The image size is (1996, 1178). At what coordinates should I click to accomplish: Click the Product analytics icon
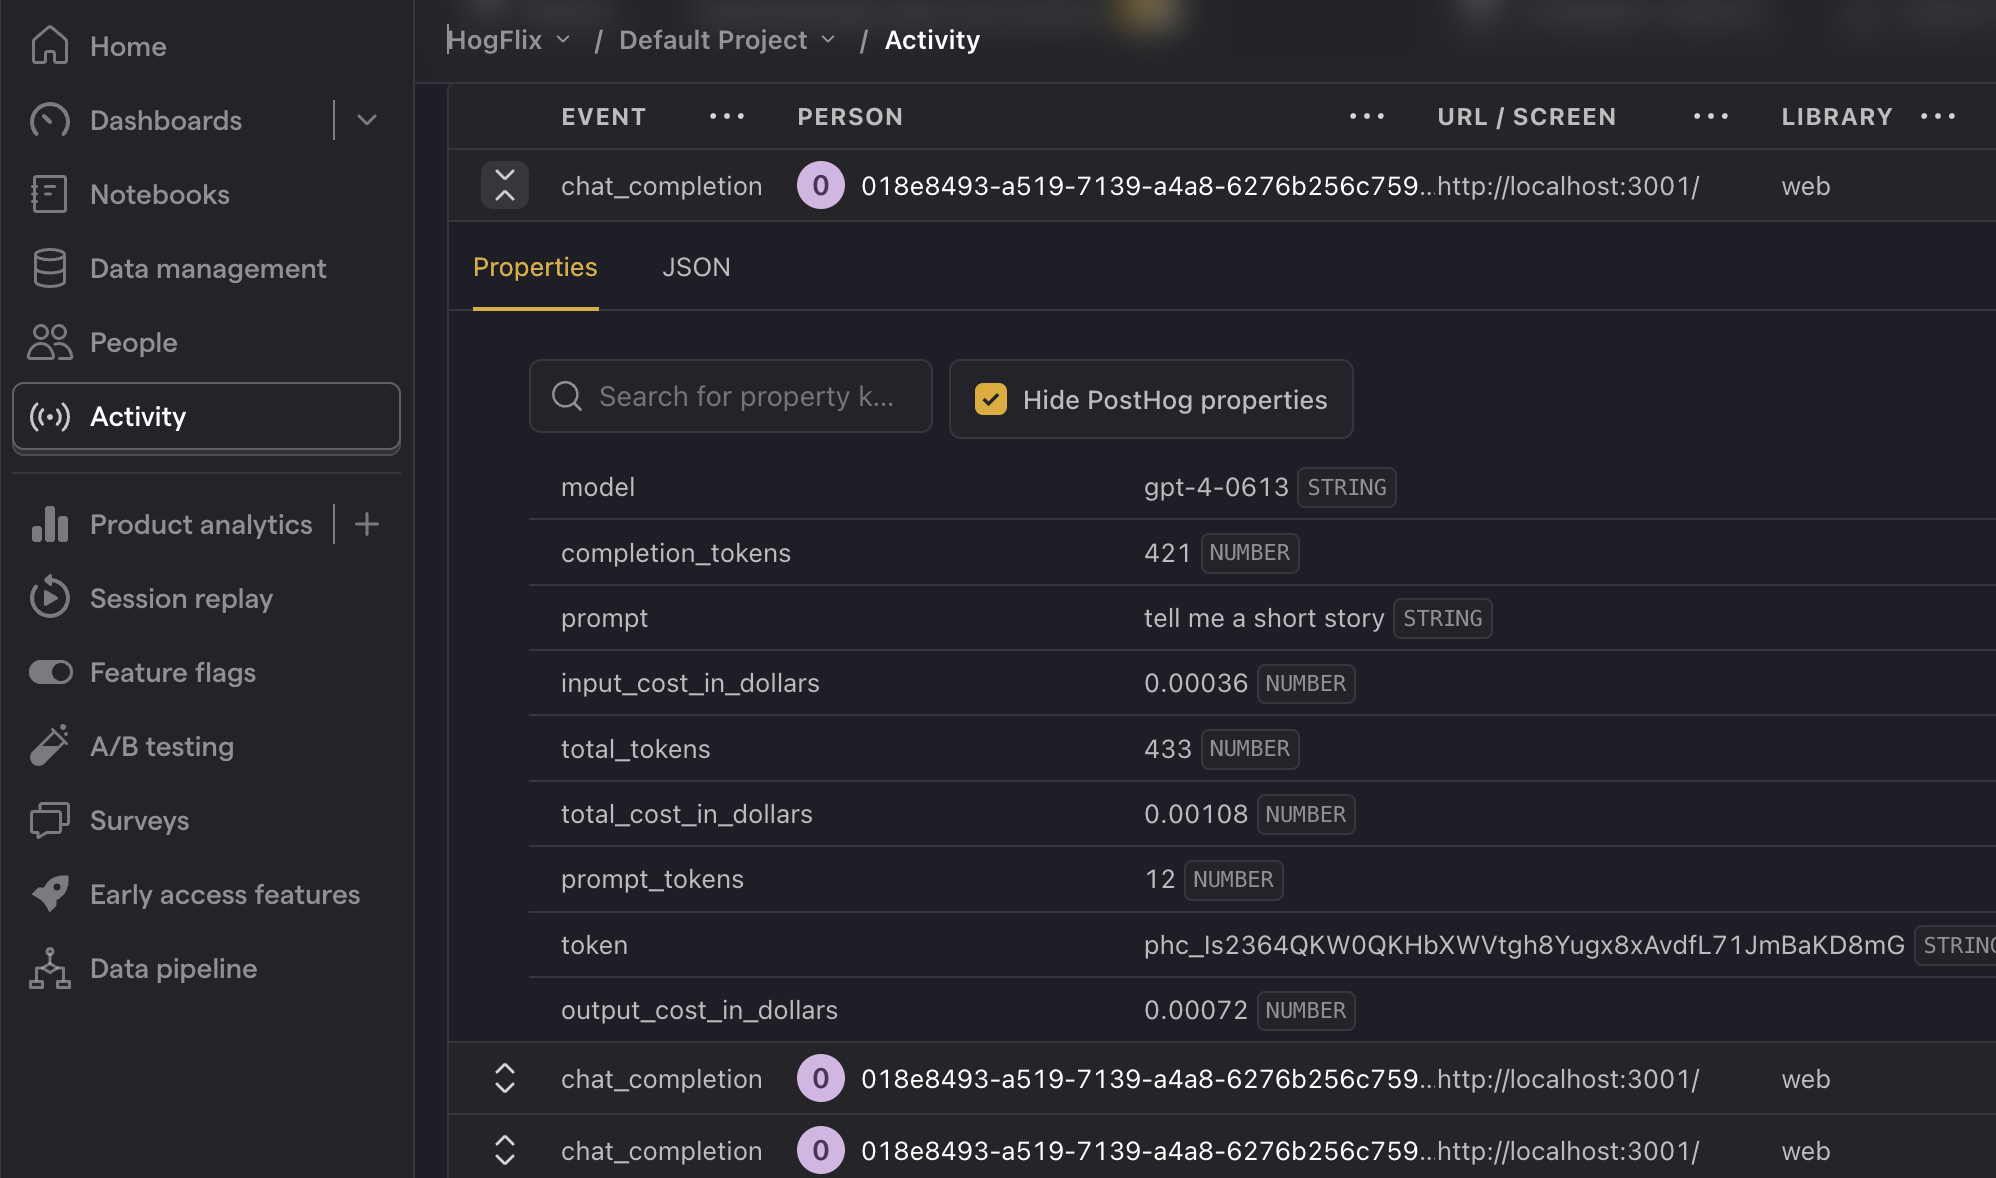[50, 523]
